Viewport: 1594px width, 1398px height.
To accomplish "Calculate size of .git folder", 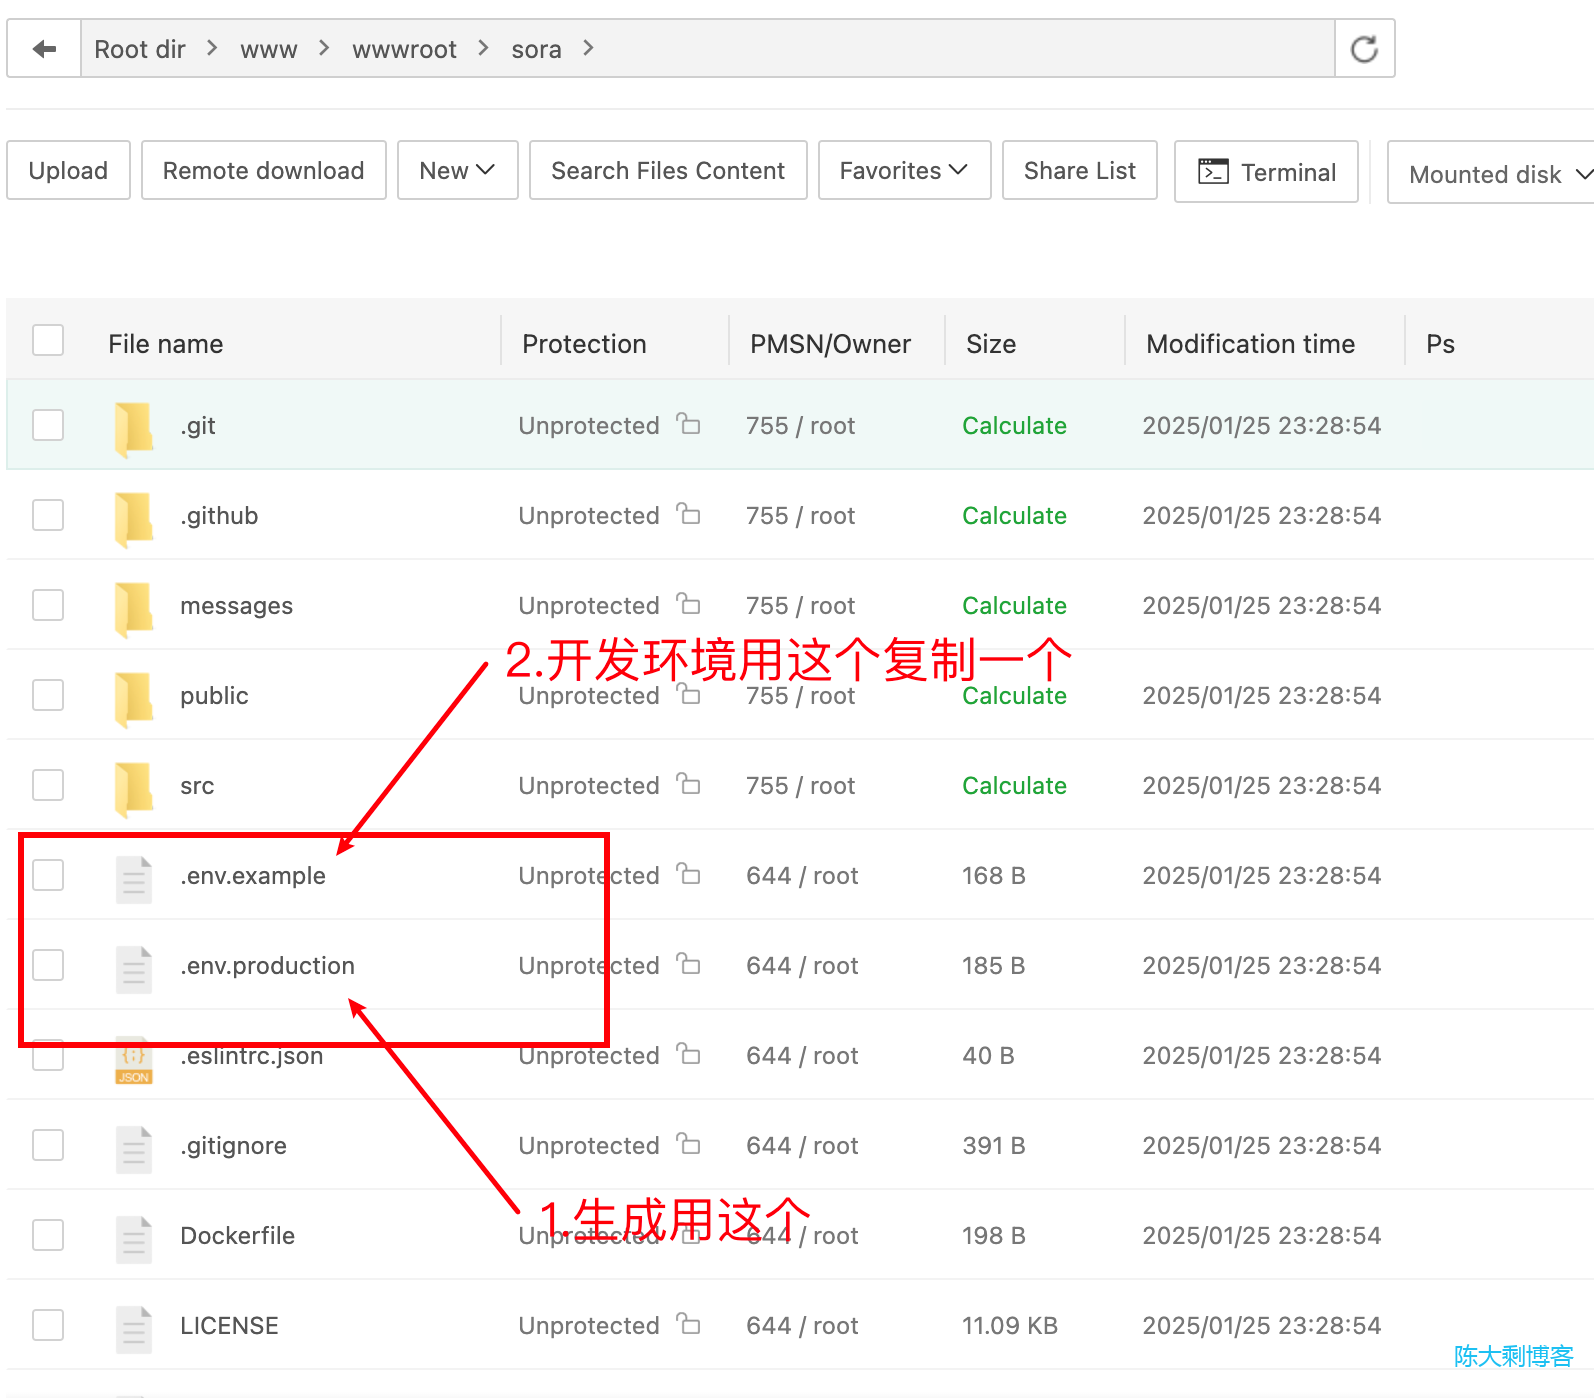I will click(1014, 426).
